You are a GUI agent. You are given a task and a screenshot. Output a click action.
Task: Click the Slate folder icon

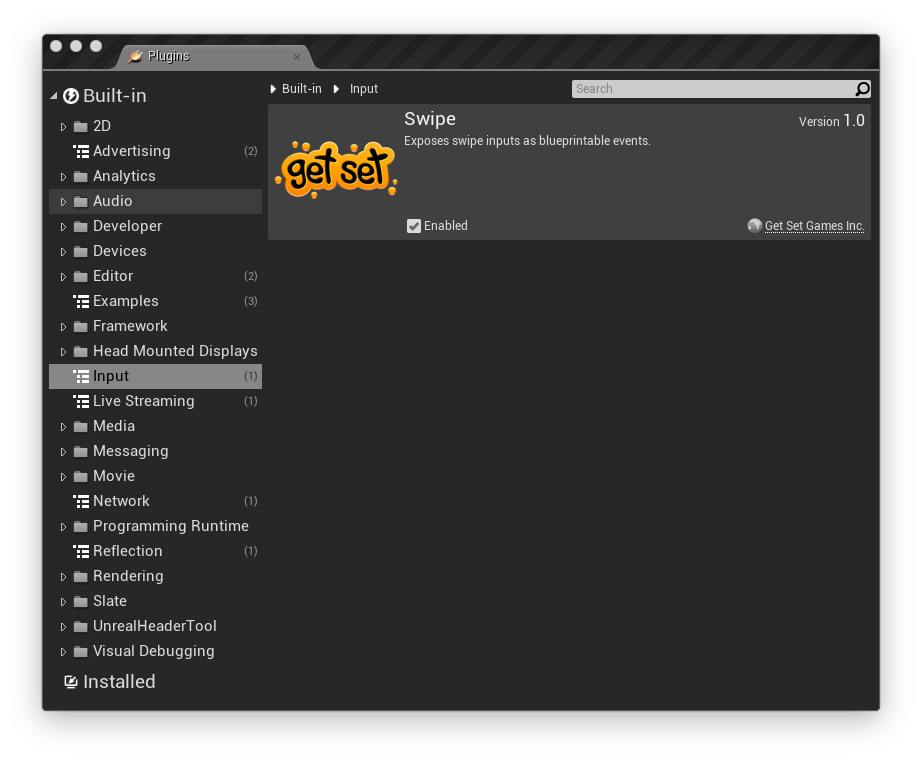[81, 601]
